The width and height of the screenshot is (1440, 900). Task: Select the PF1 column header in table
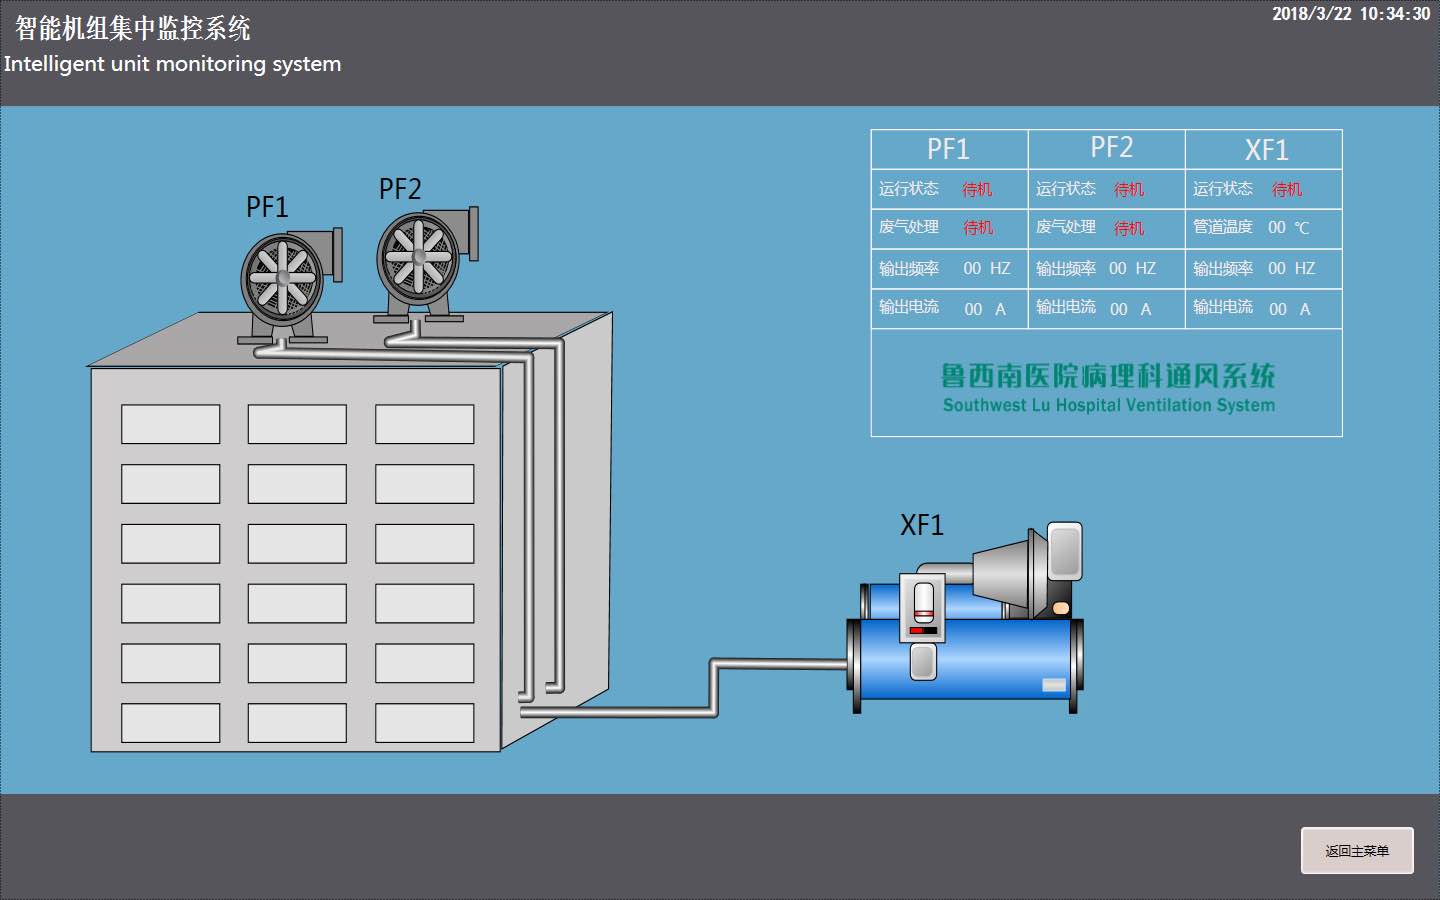(948, 150)
